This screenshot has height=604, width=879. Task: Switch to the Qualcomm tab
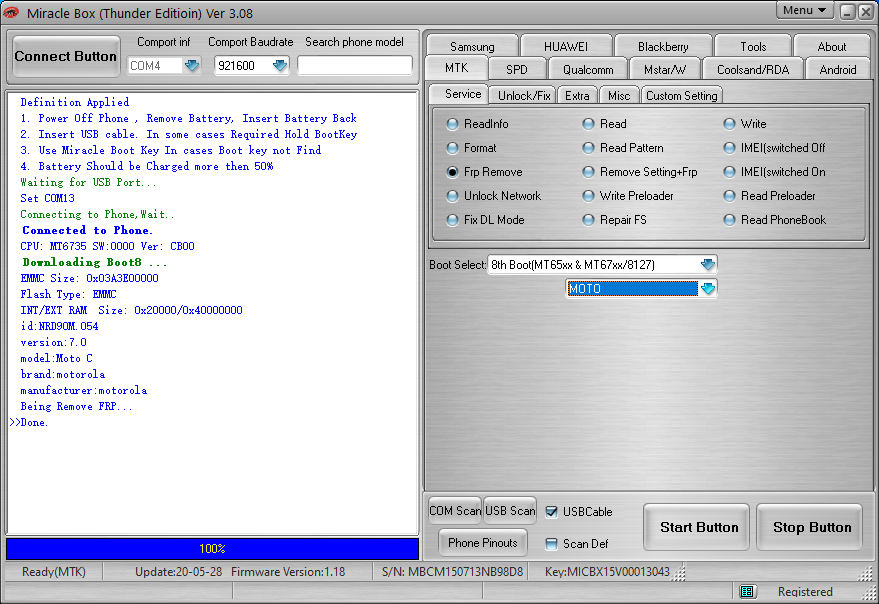coord(588,70)
